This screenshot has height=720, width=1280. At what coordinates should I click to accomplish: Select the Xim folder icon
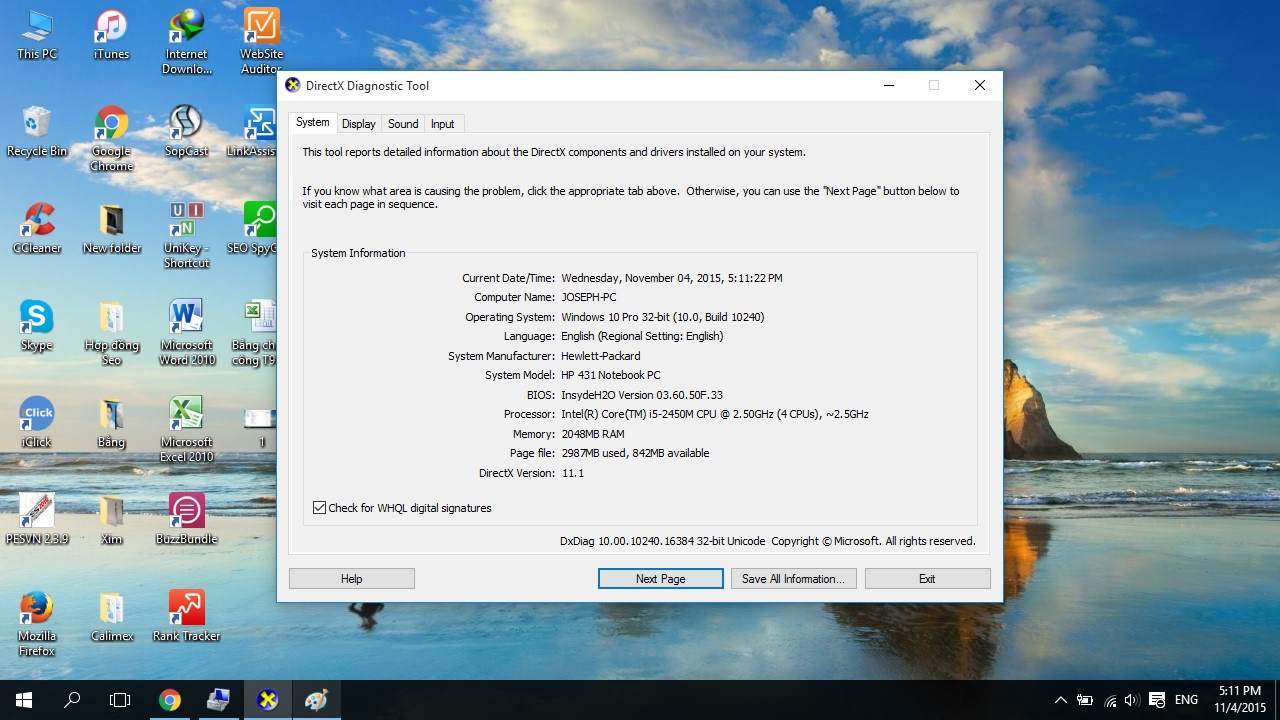[x=111, y=519]
